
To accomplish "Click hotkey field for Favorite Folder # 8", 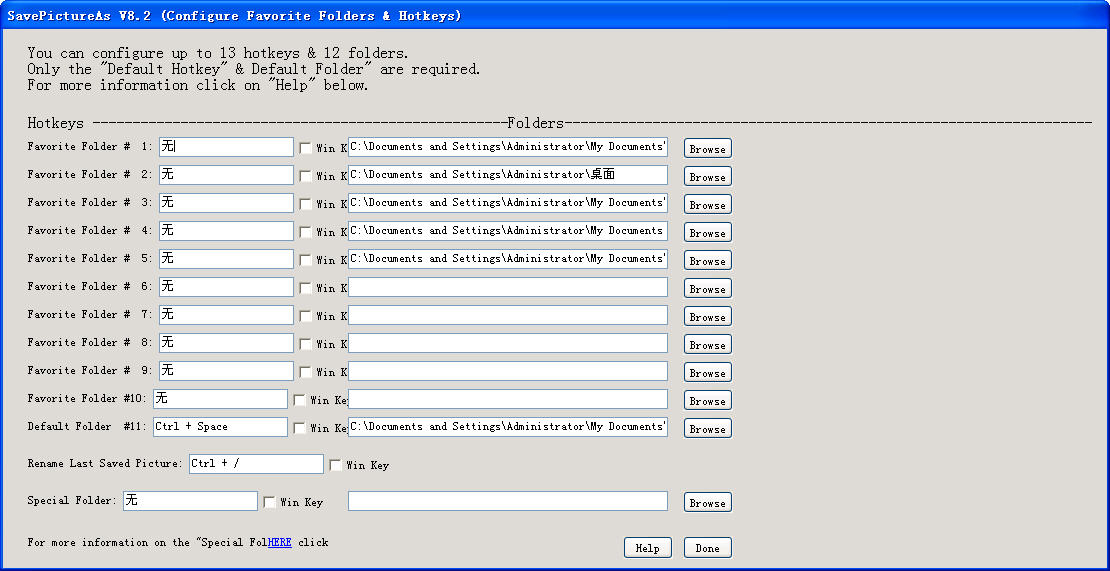I will coord(227,342).
